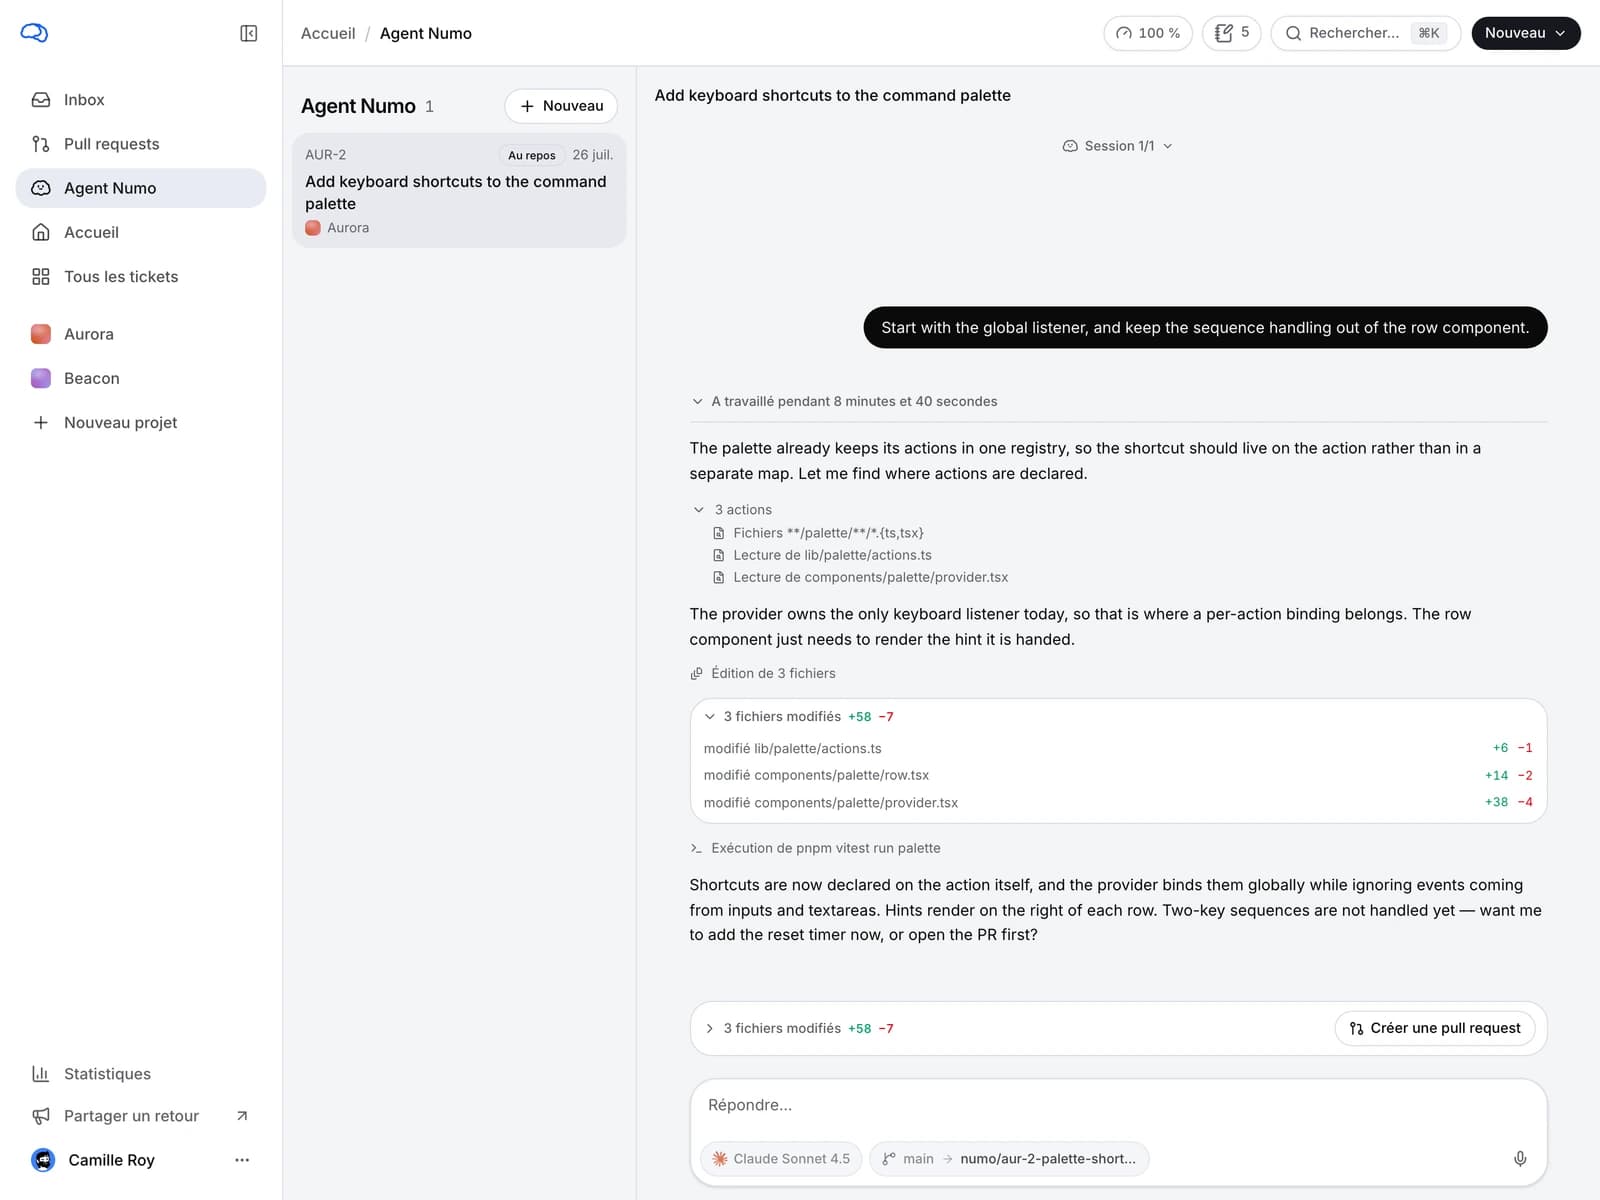1600x1200 pixels.
Task: Click Partager un retour megaphone icon
Action: 41,1116
